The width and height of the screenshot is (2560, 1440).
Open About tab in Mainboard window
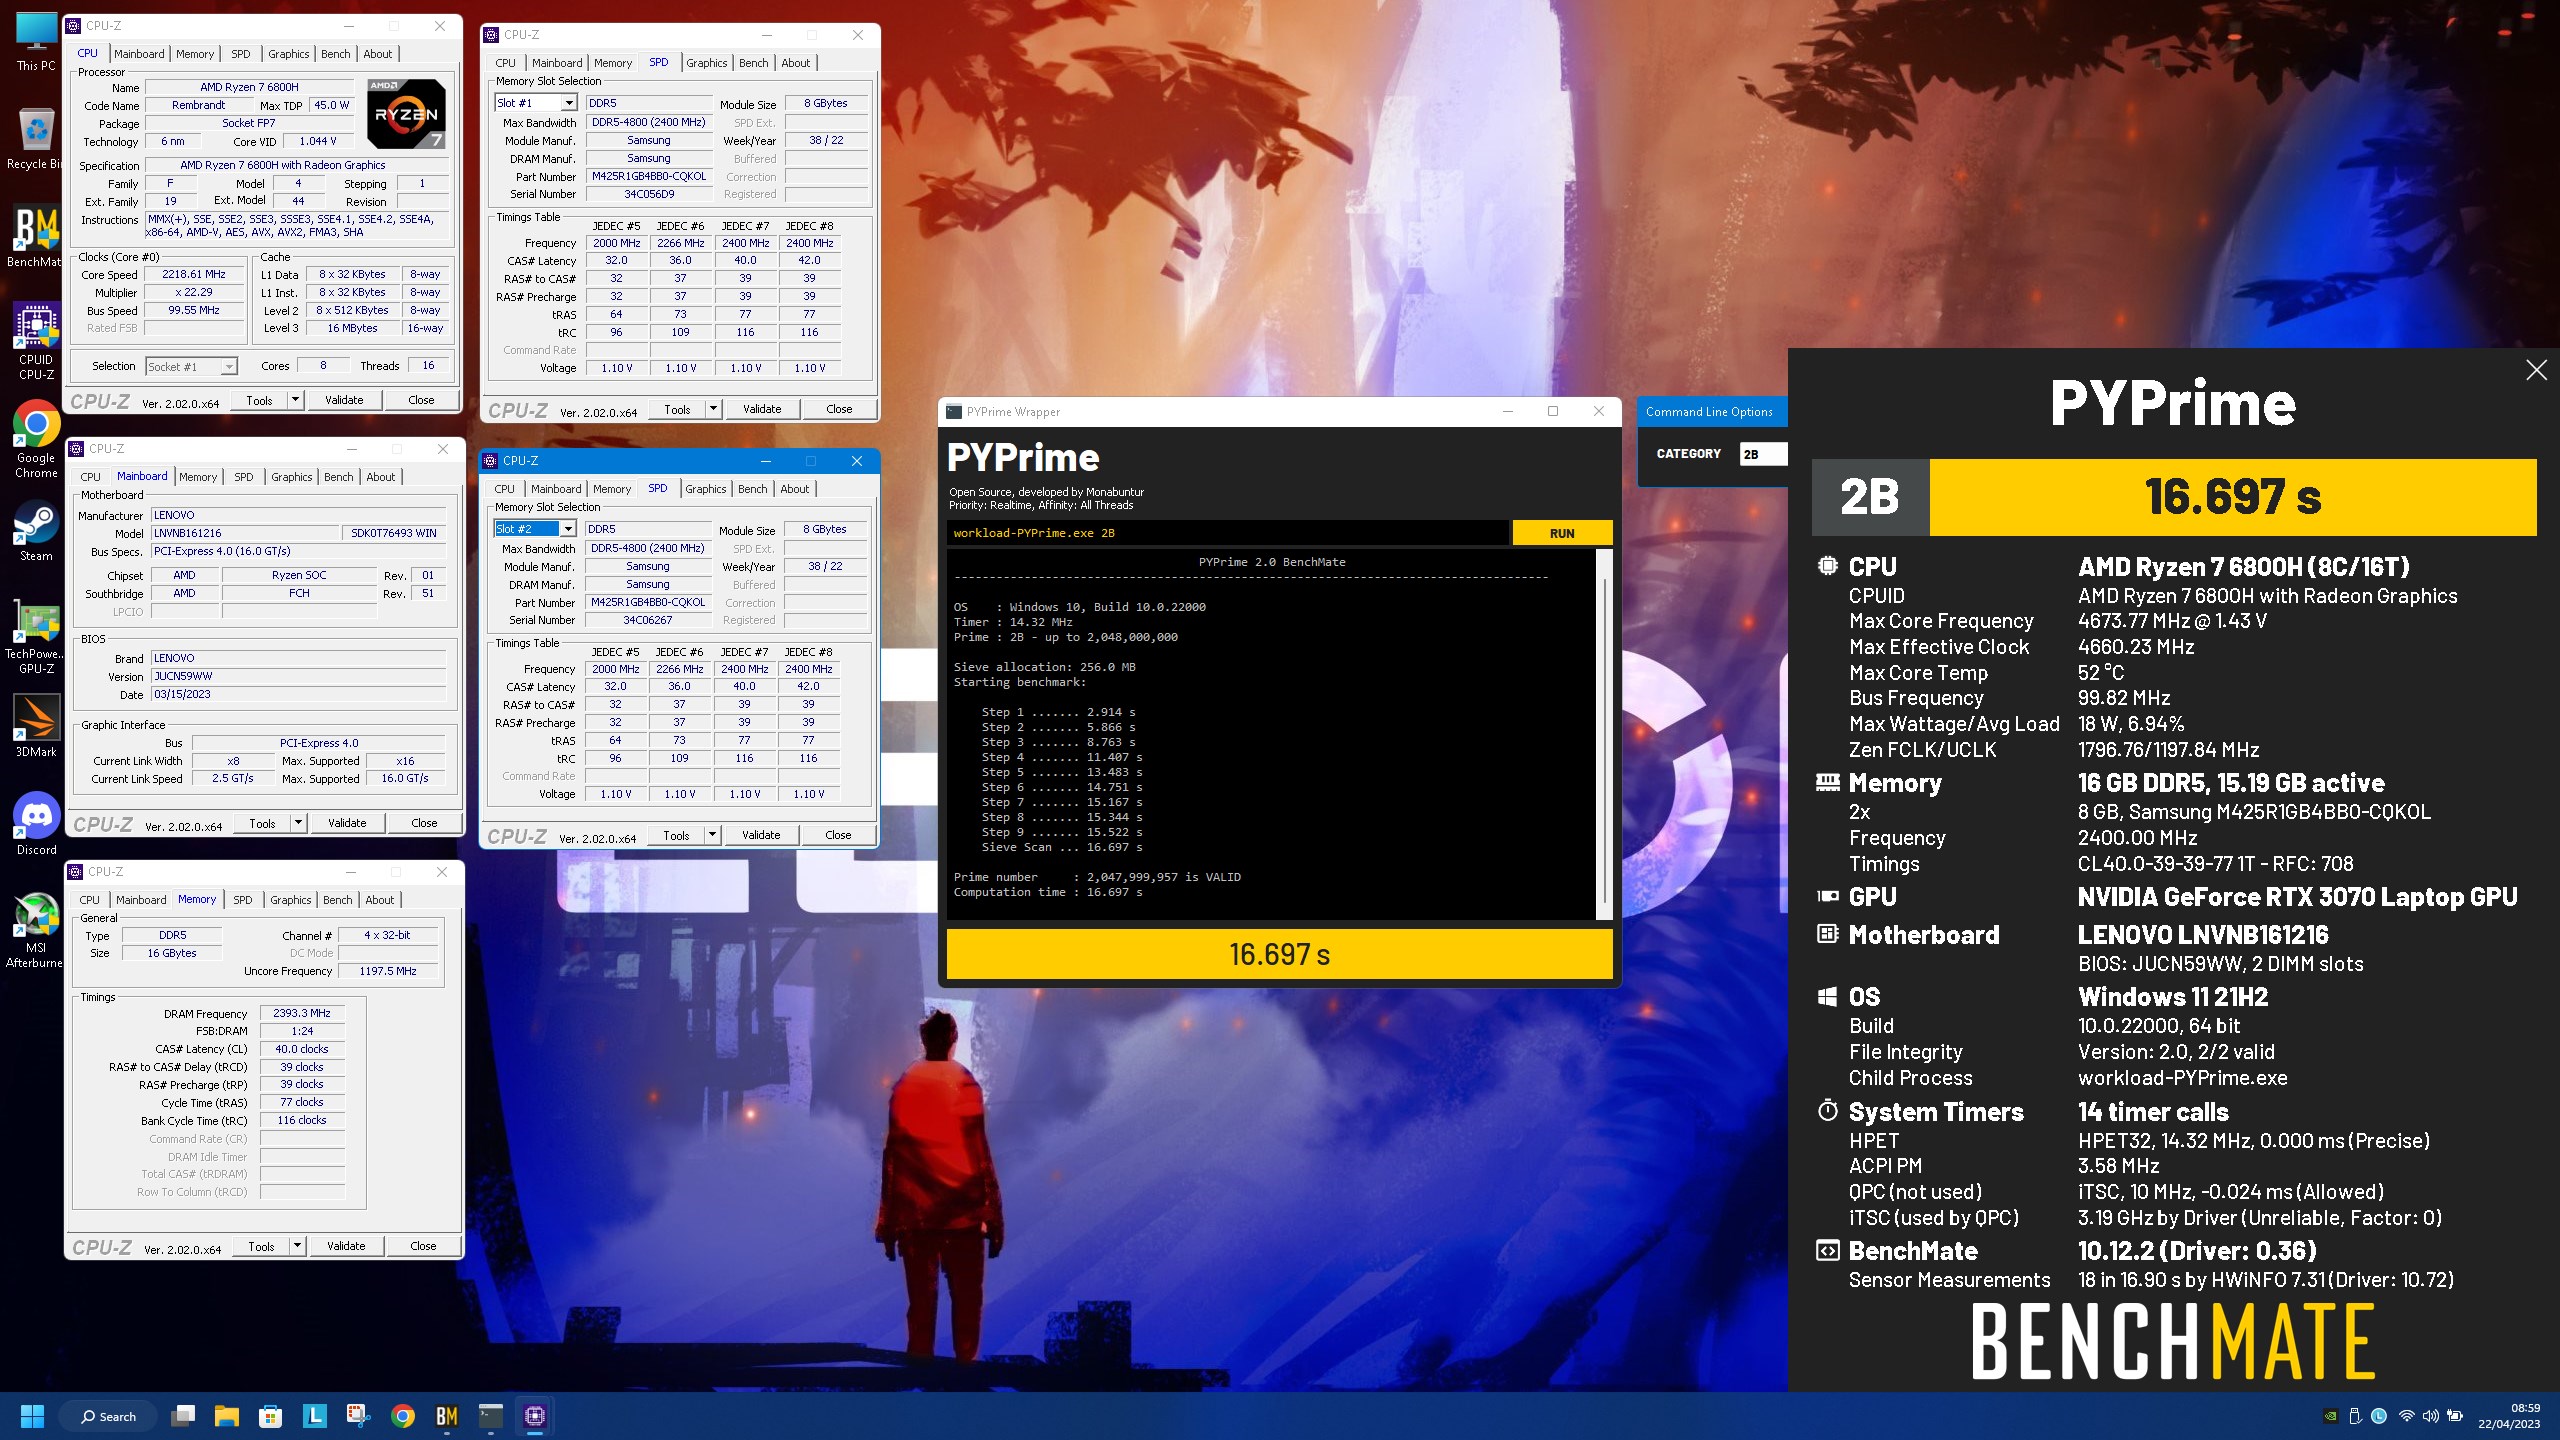[x=380, y=477]
